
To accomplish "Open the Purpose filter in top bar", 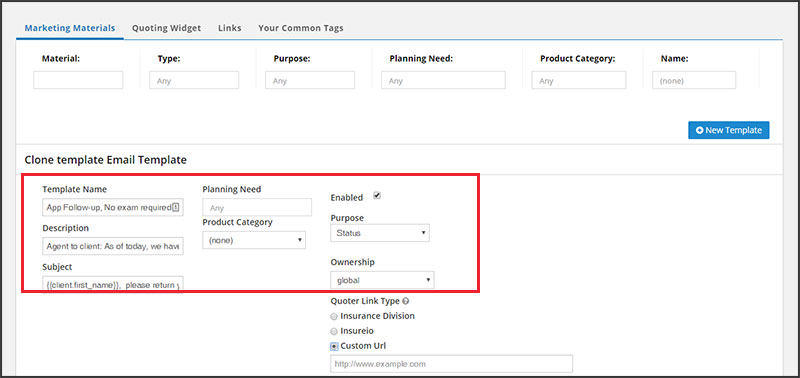I will pos(310,80).
